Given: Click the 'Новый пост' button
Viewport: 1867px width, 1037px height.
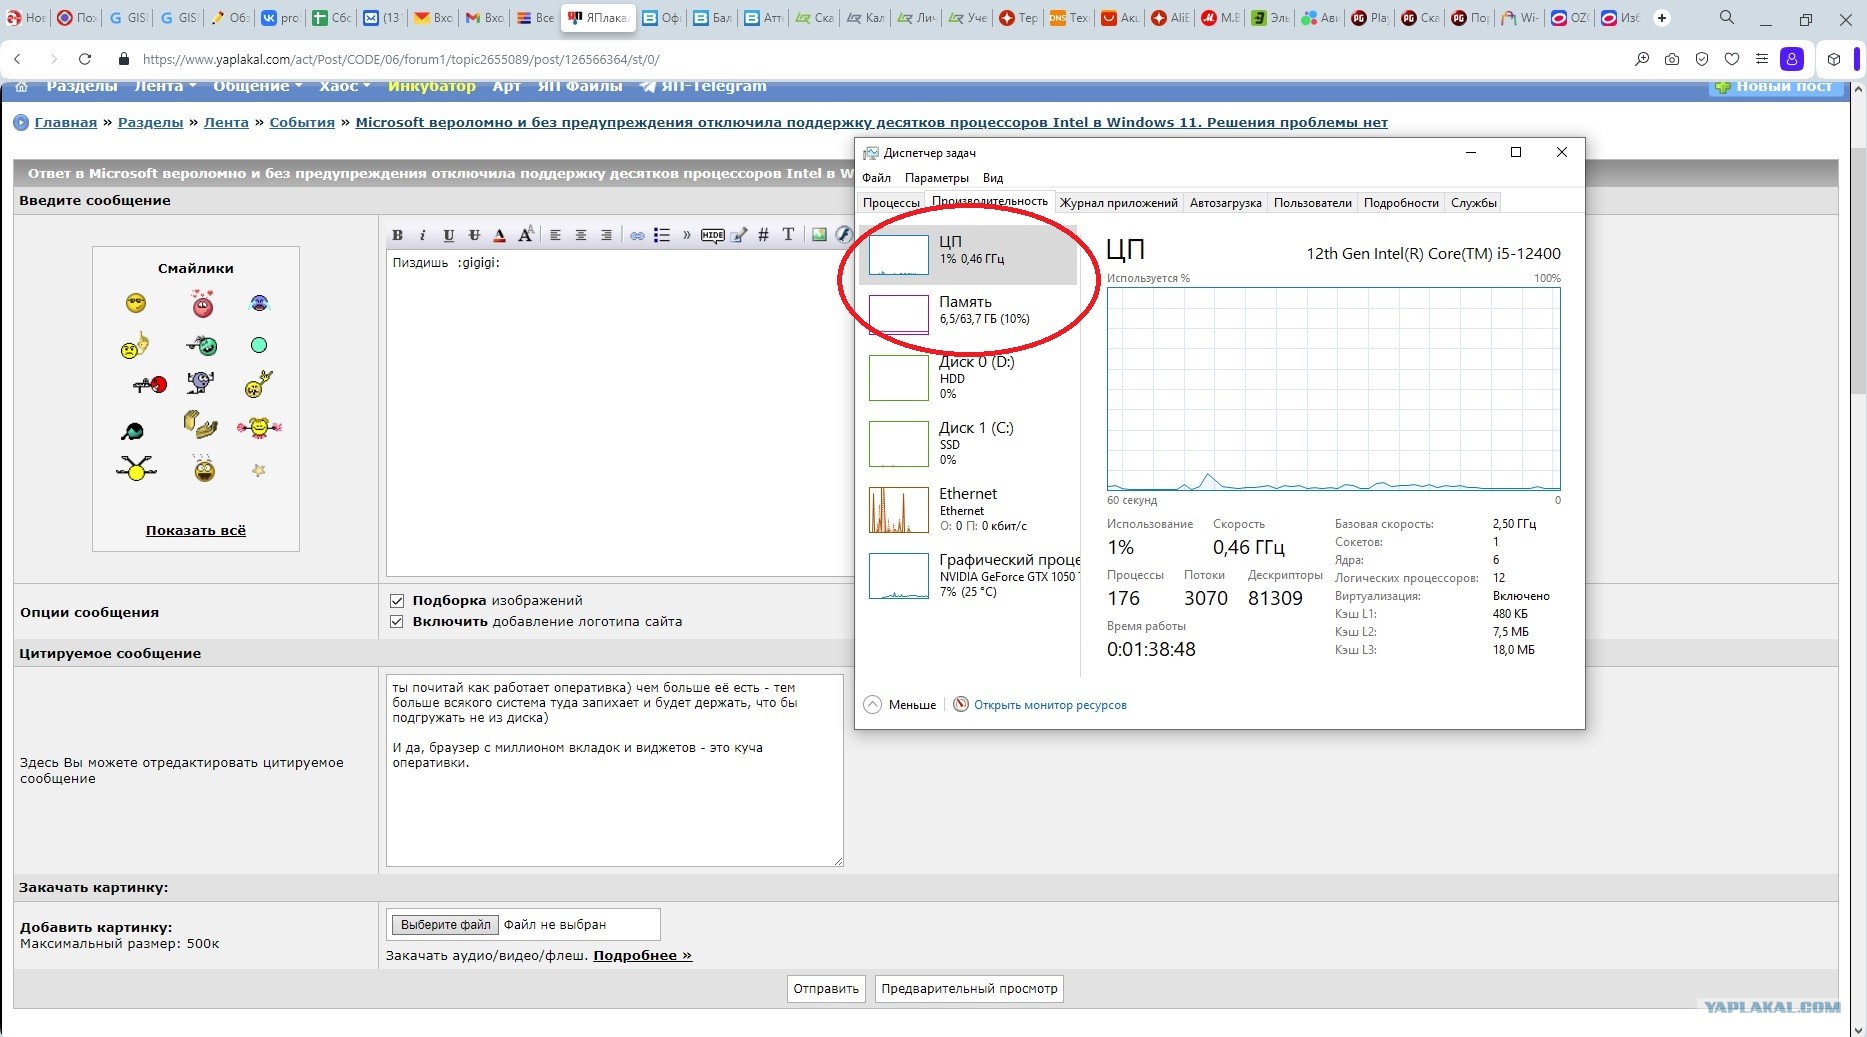Looking at the screenshot, I should tap(1776, 87).
